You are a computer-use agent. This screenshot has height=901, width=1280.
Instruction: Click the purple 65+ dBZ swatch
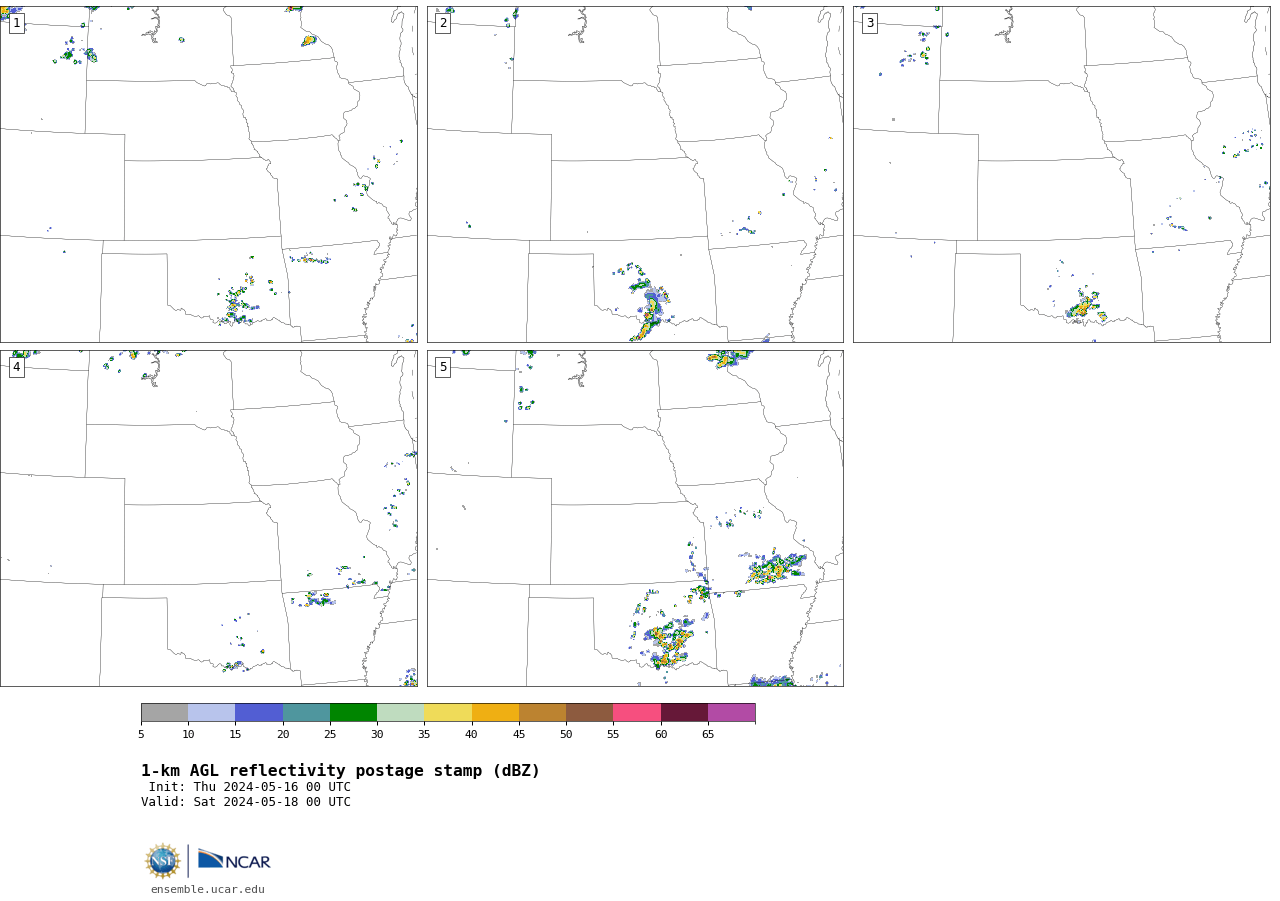(x=732, y=713)
